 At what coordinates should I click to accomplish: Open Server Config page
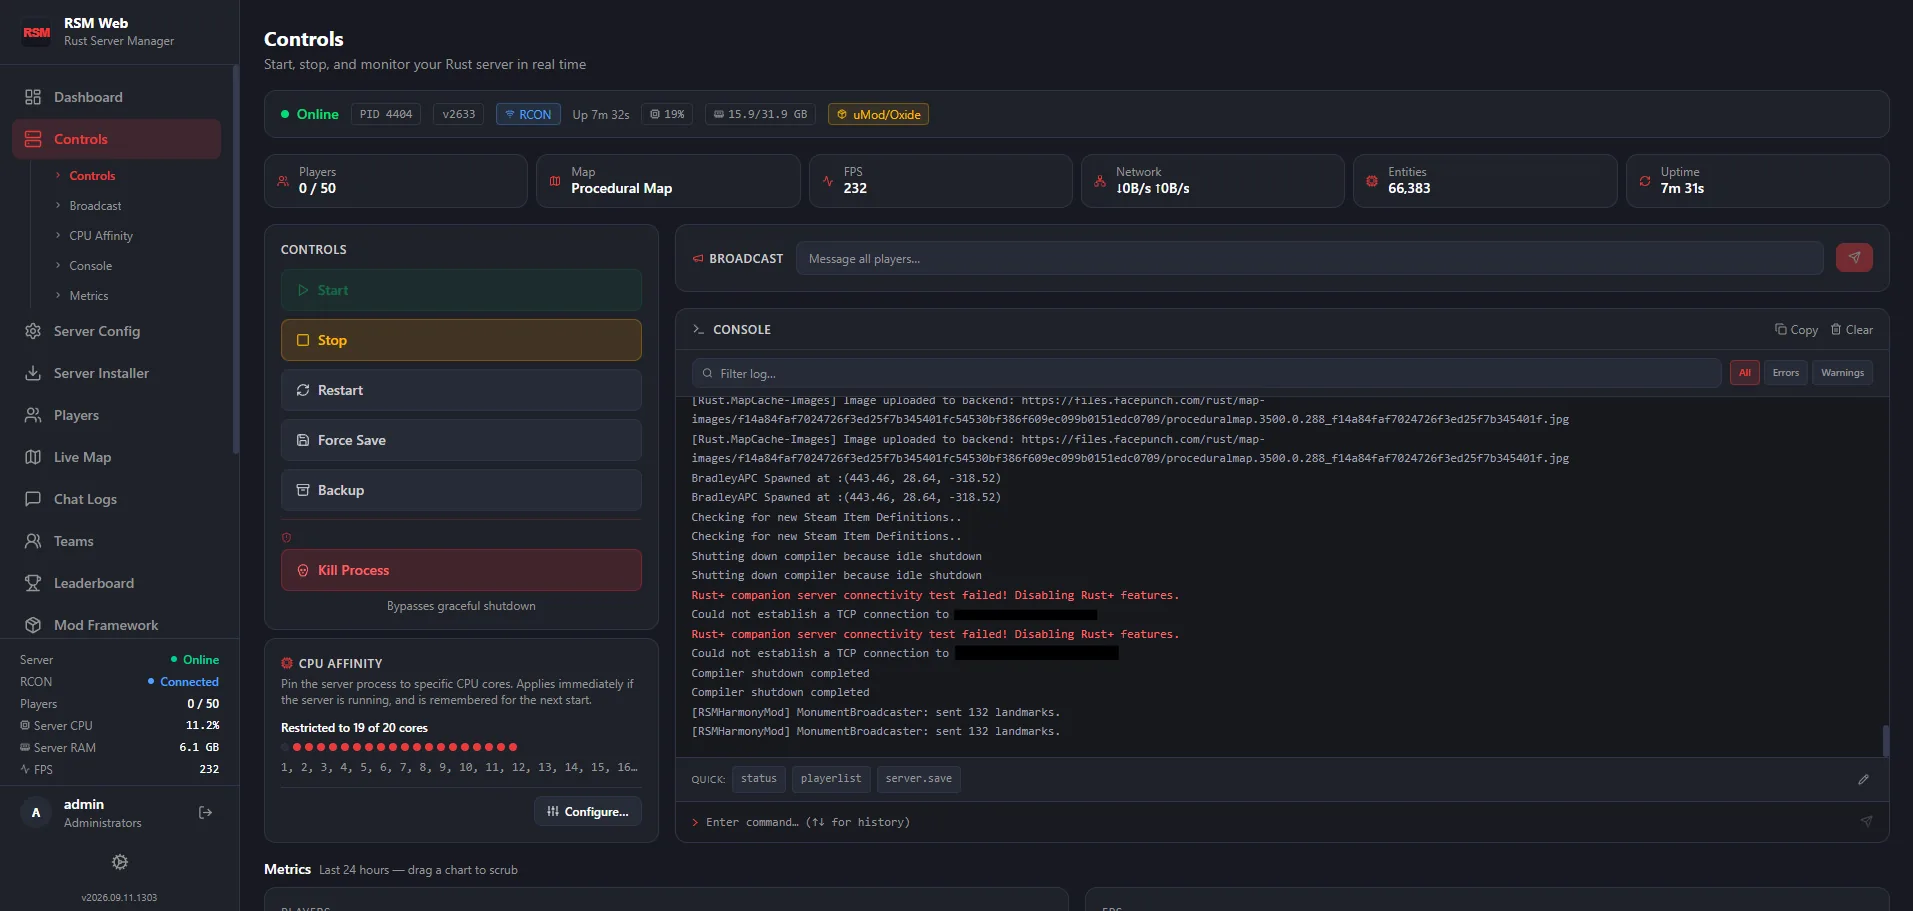pyautogui.click(x=116, y=331)
